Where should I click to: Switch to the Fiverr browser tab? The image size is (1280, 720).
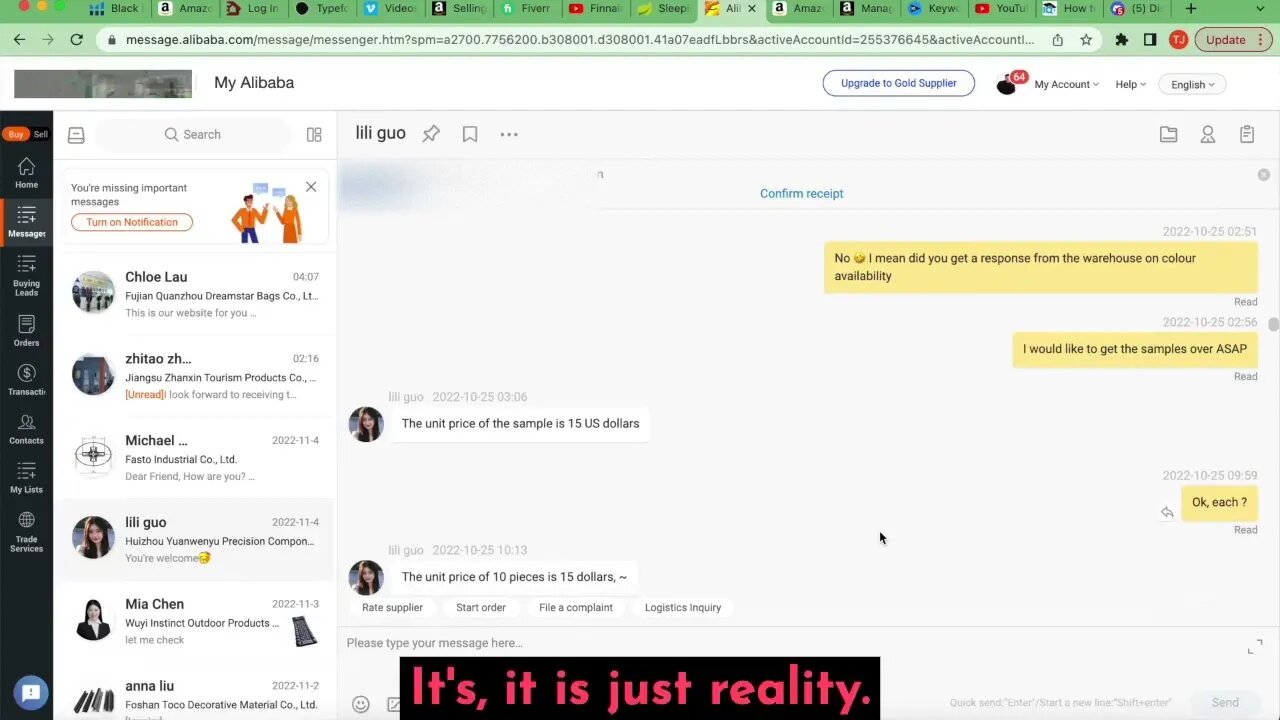526,9
